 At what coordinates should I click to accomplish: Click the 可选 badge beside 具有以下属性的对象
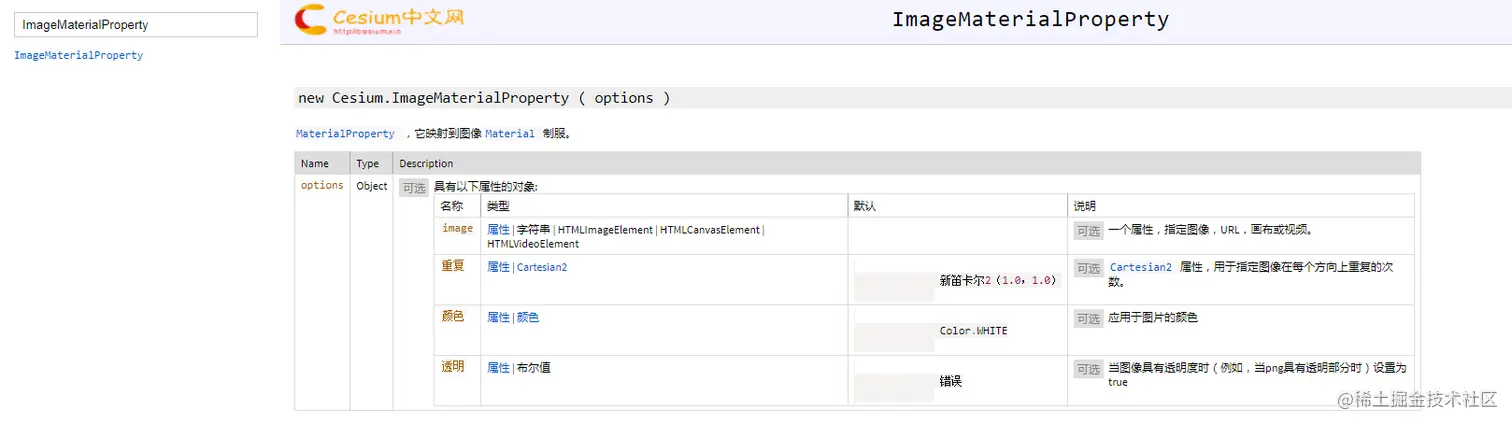click(x=414, y=187)
